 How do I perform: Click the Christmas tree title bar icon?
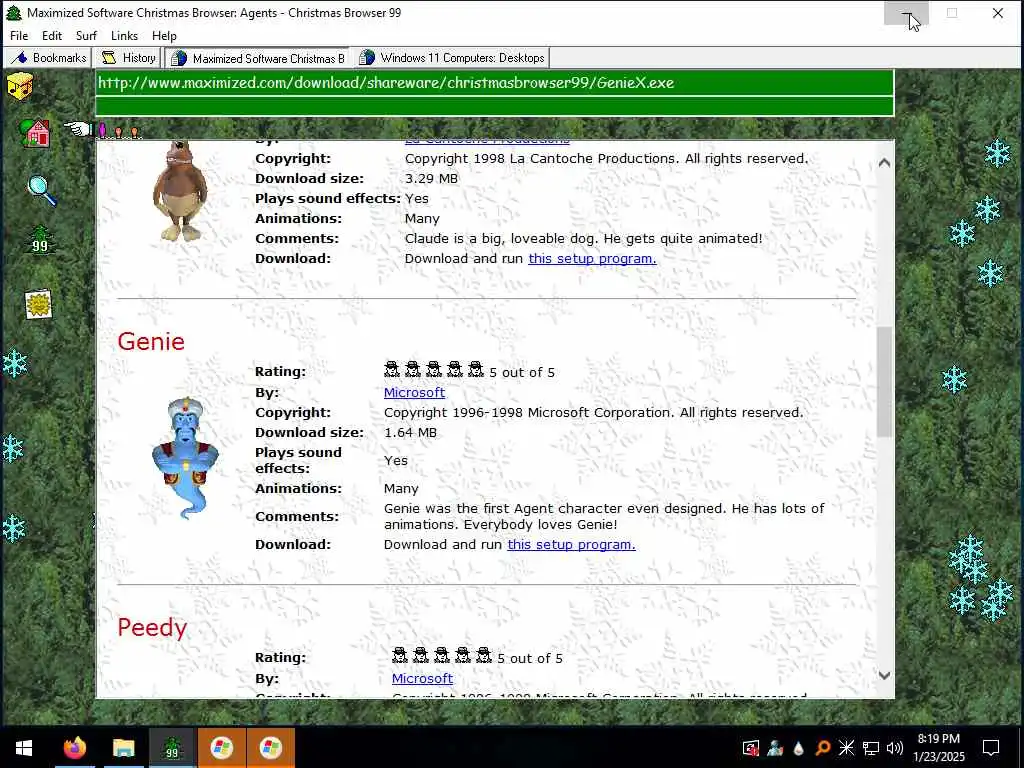(x=14, y=12)
